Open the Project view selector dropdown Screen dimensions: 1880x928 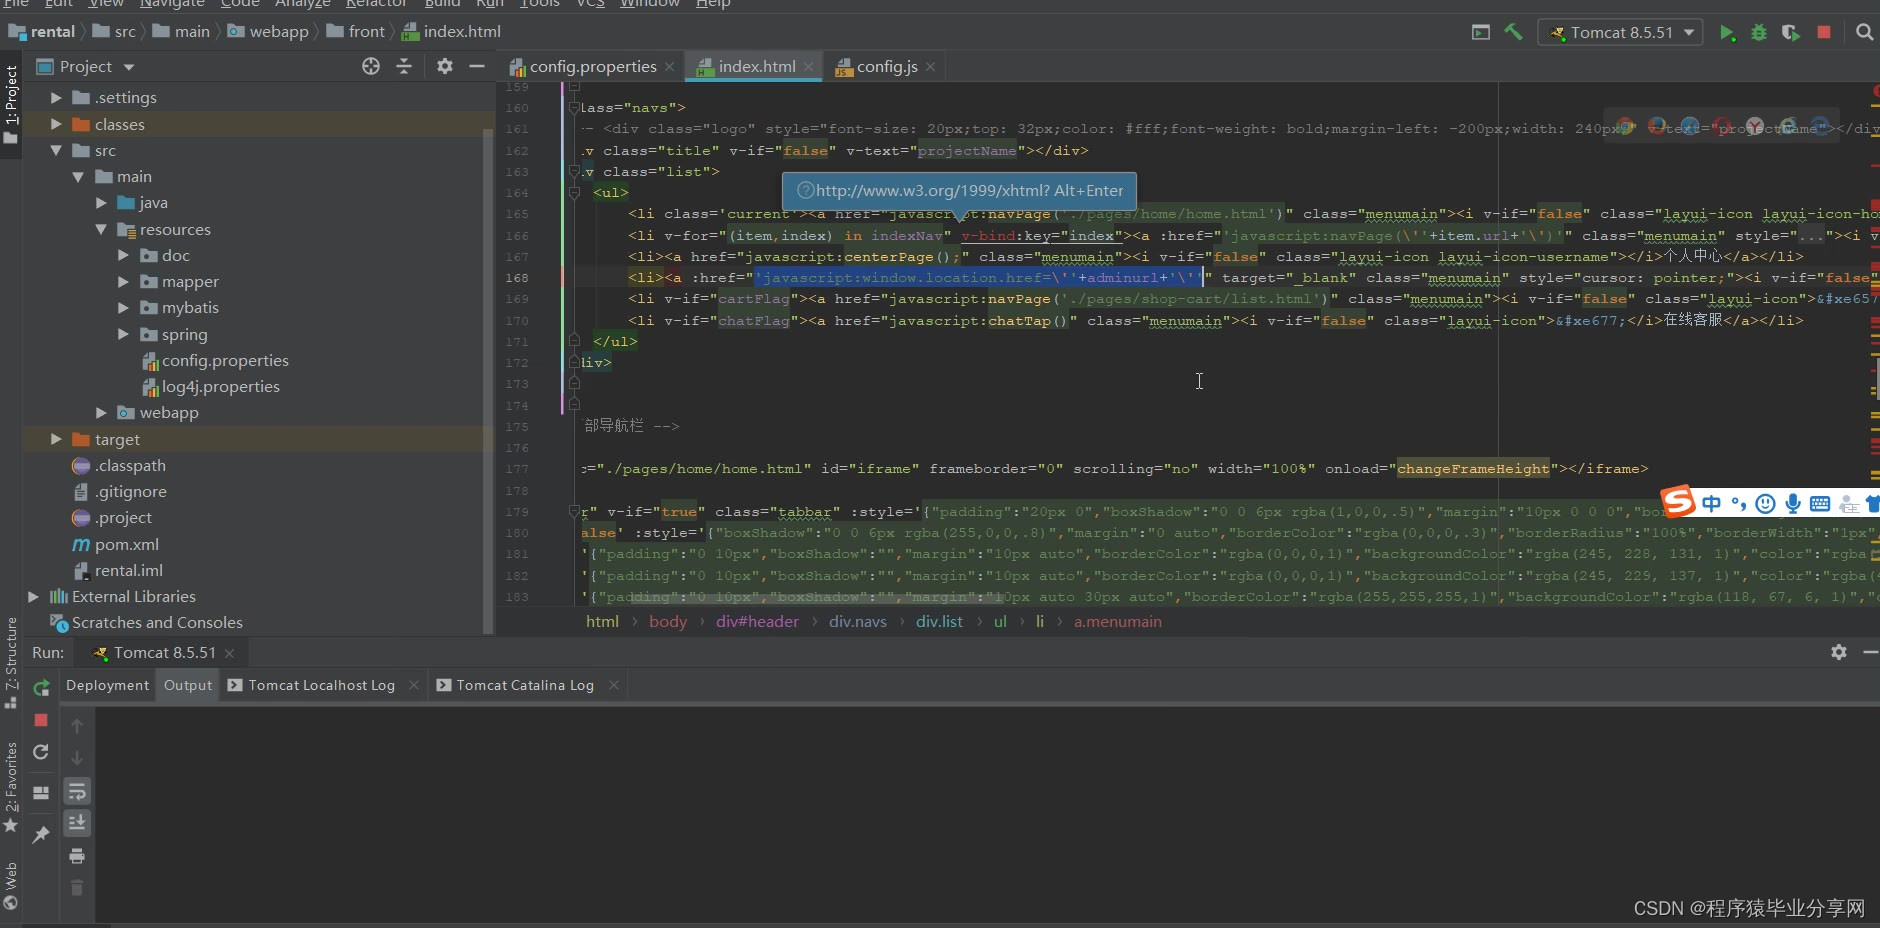[85, 66]
